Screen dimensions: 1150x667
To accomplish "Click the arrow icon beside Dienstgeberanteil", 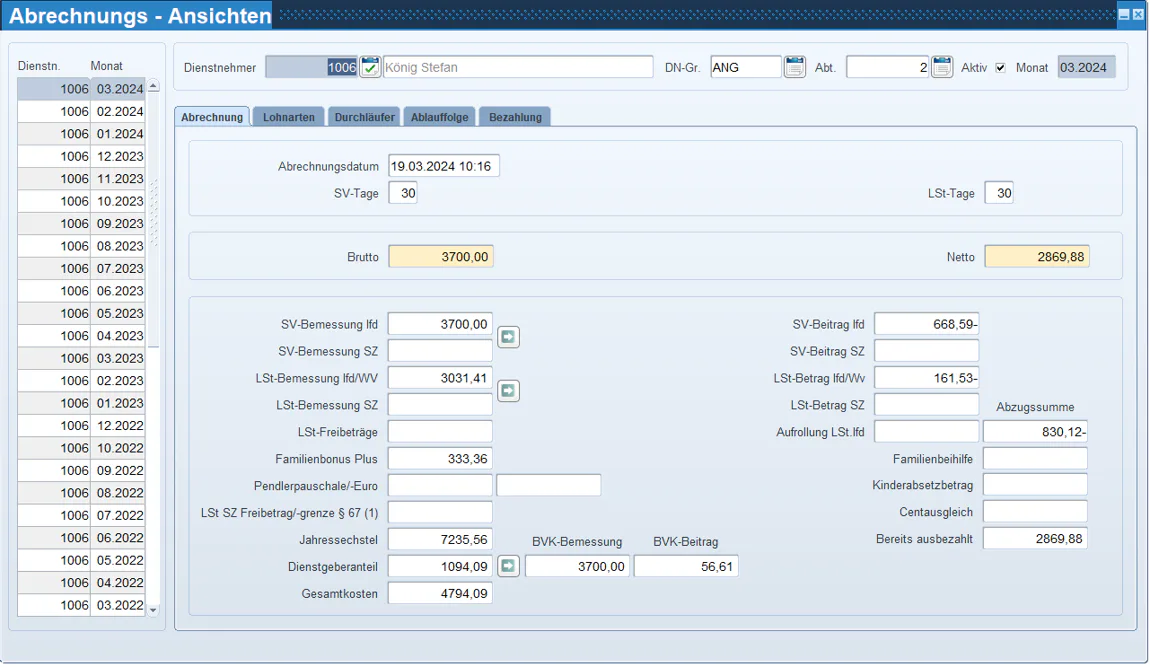I will (x=508, y=566).
